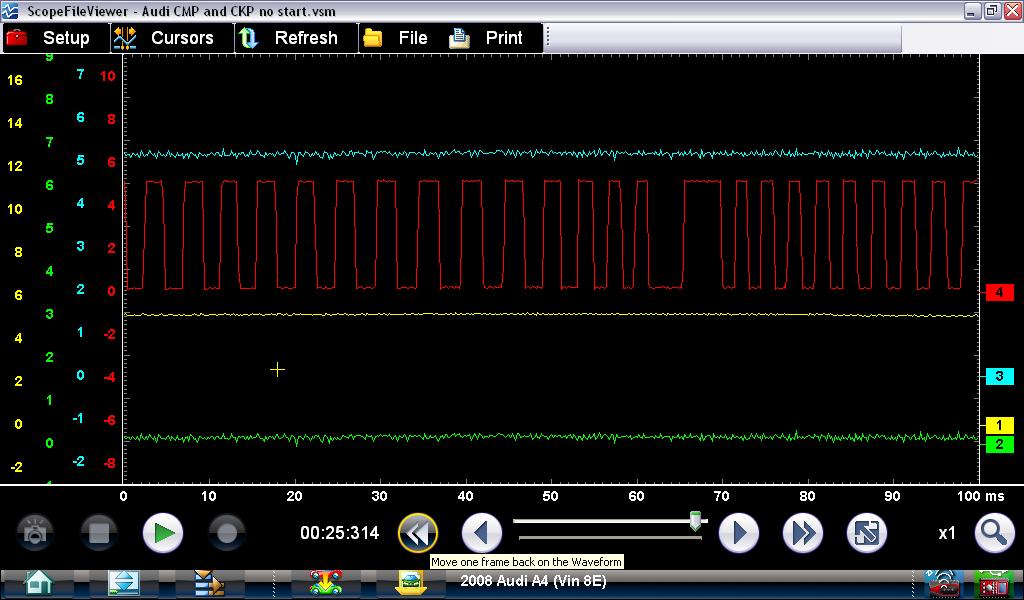Open the Cursors menu
The width and height of the screenshot is (1024, 600).
pos(164,38)
